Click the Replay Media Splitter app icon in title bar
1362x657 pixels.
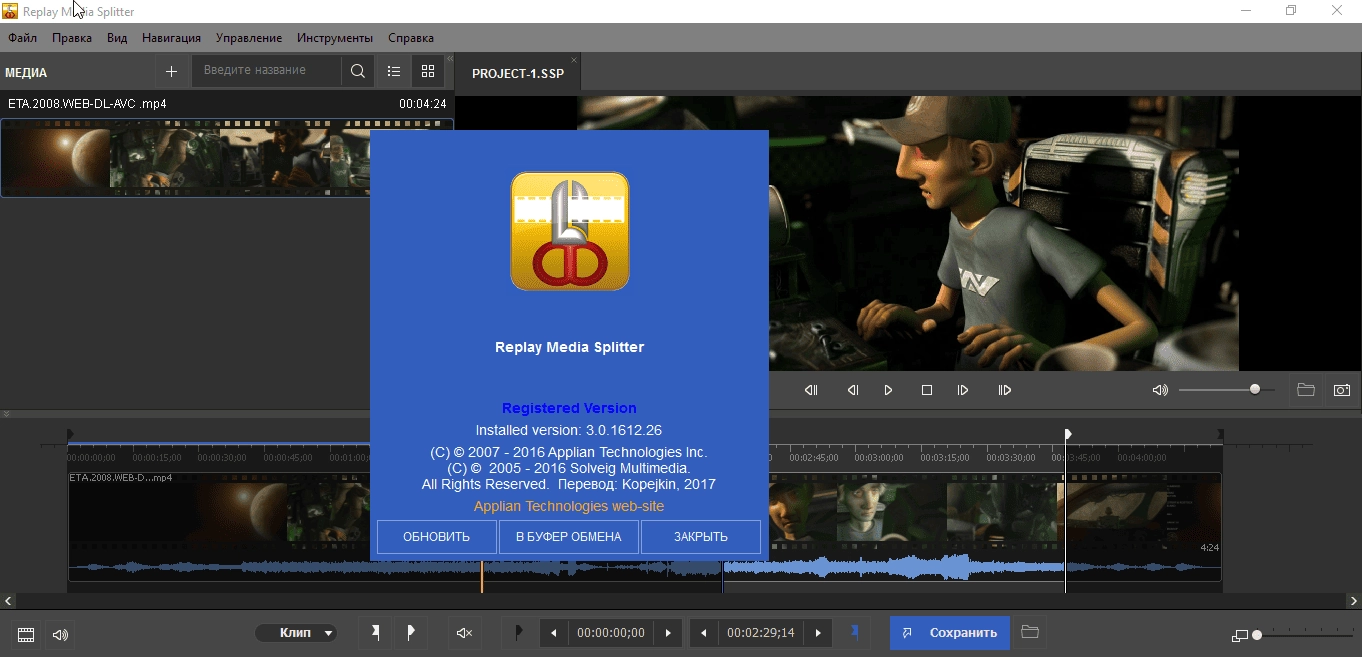(x=10, y=11)
